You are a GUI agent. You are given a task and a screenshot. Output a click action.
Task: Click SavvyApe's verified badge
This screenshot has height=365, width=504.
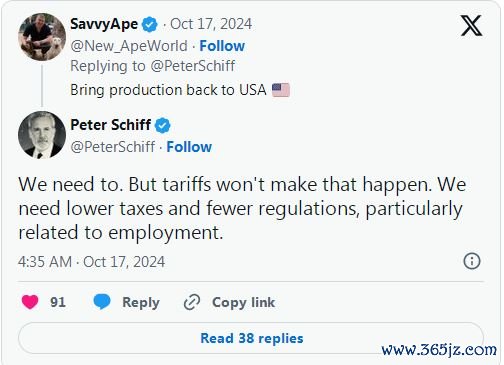click(x=150, y=24)
